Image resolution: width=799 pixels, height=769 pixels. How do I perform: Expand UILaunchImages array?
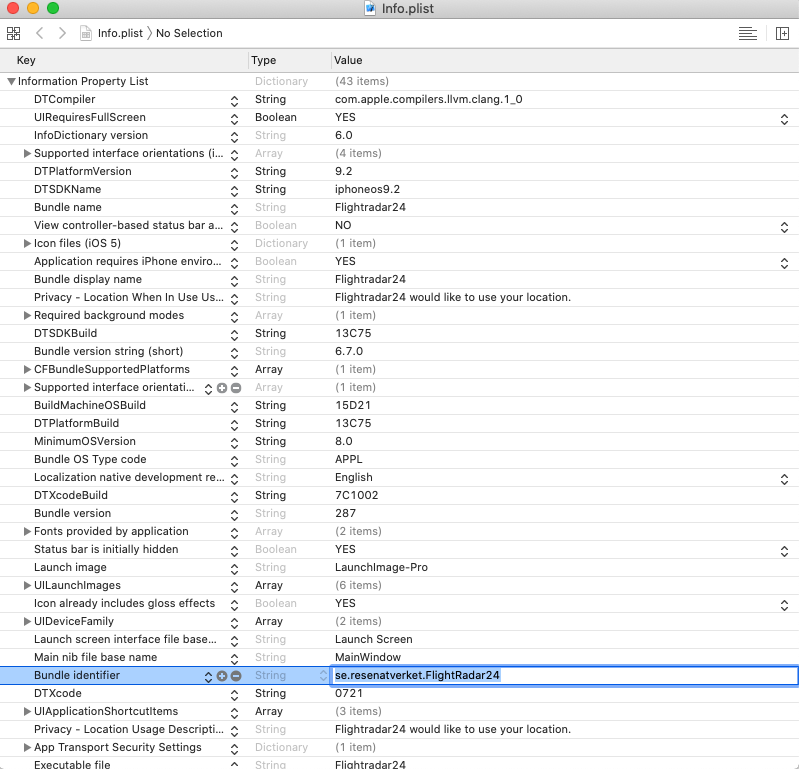coord(28,586)
